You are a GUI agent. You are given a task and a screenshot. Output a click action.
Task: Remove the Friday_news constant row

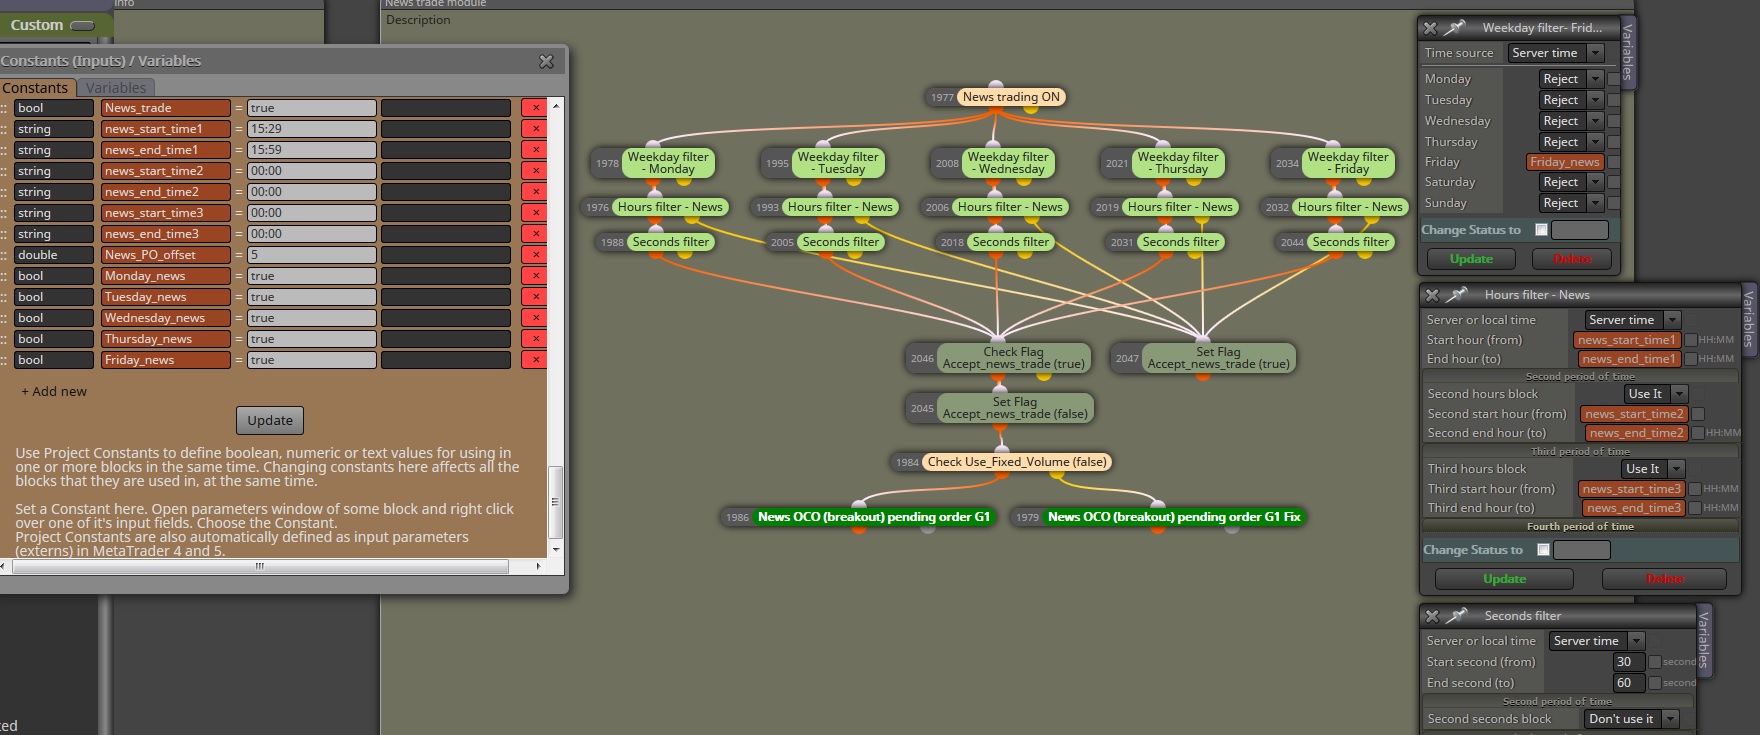pos(535,360)
